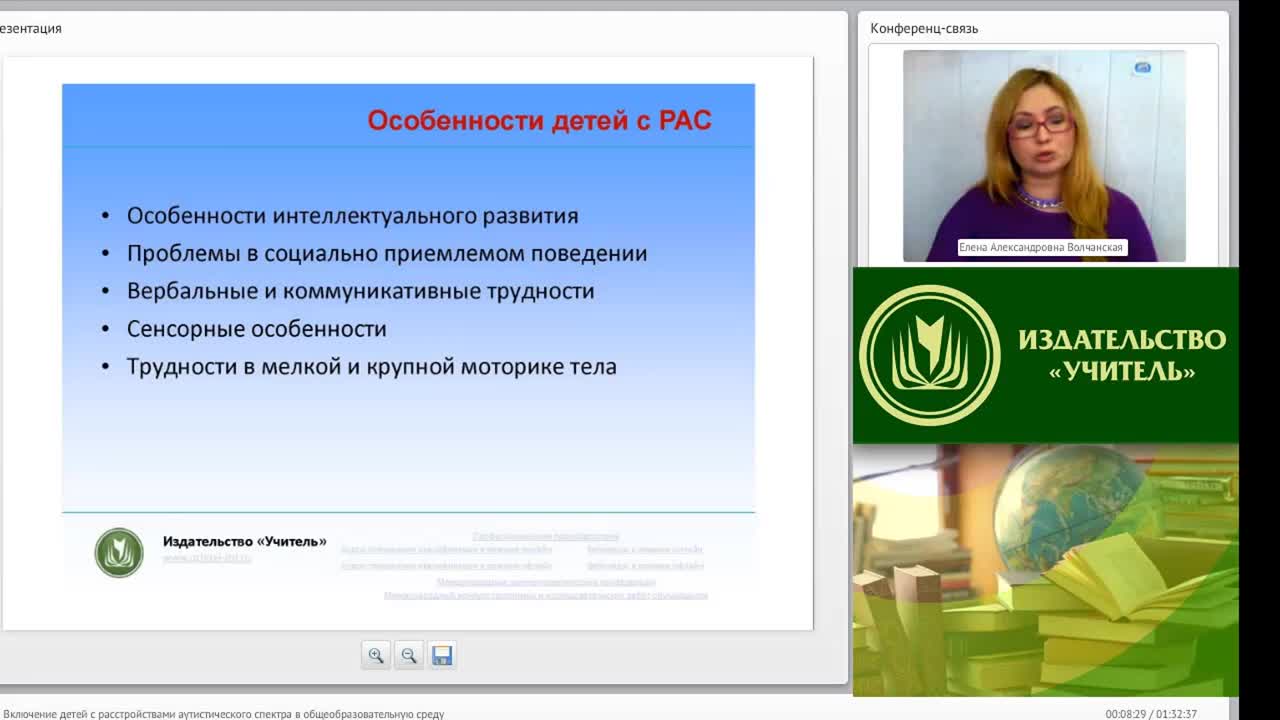The image size is (1280, 720).
Task: Zoom out of the presentation slide
Action: click(409, 655)
